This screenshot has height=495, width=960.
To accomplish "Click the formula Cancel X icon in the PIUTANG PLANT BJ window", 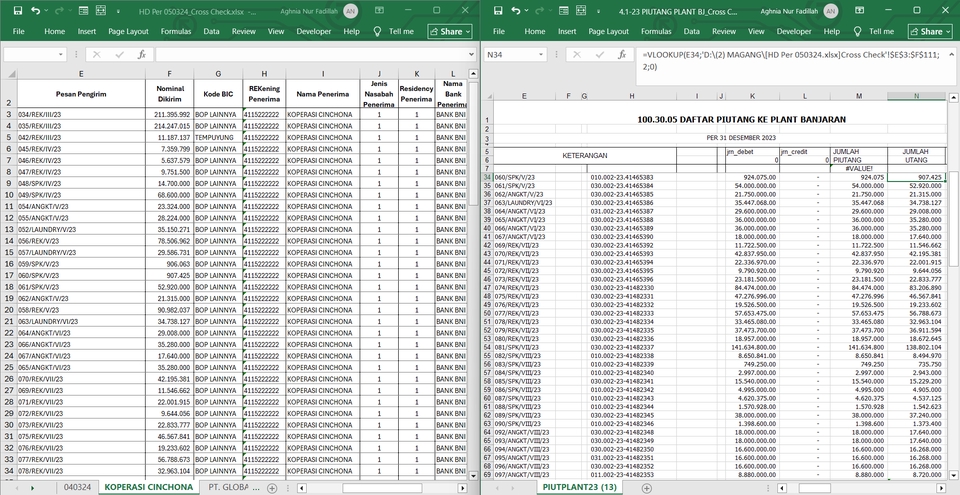I will click(577, 55).
